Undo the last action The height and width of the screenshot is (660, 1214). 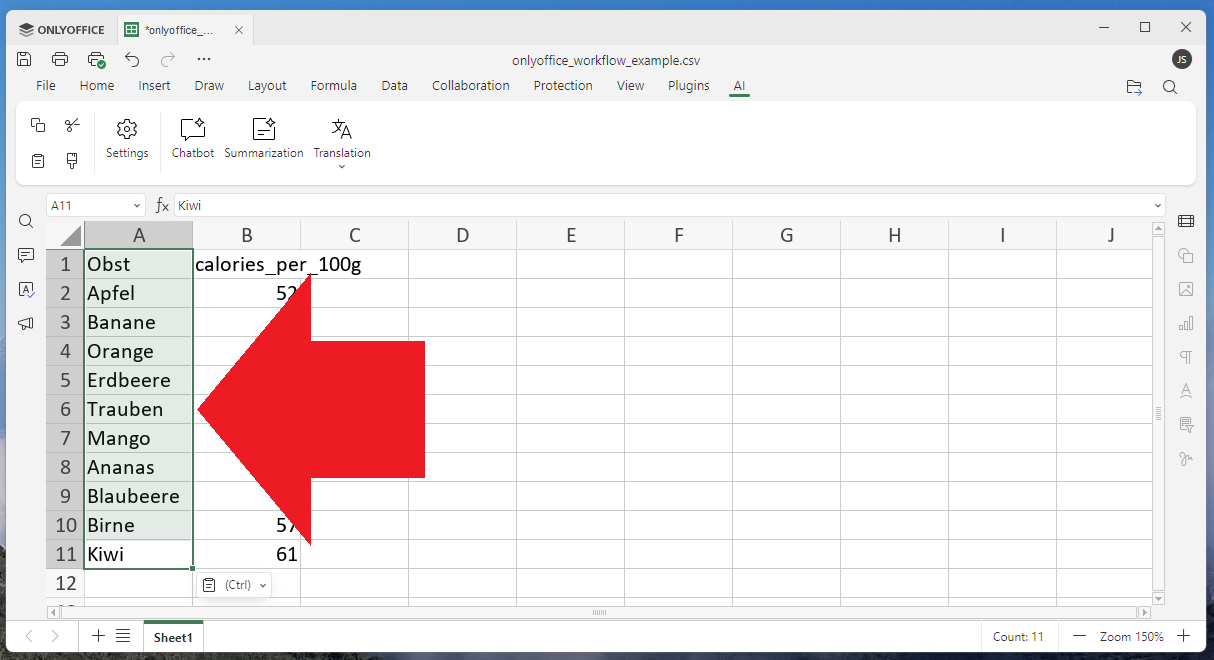[x=132, y=59]
